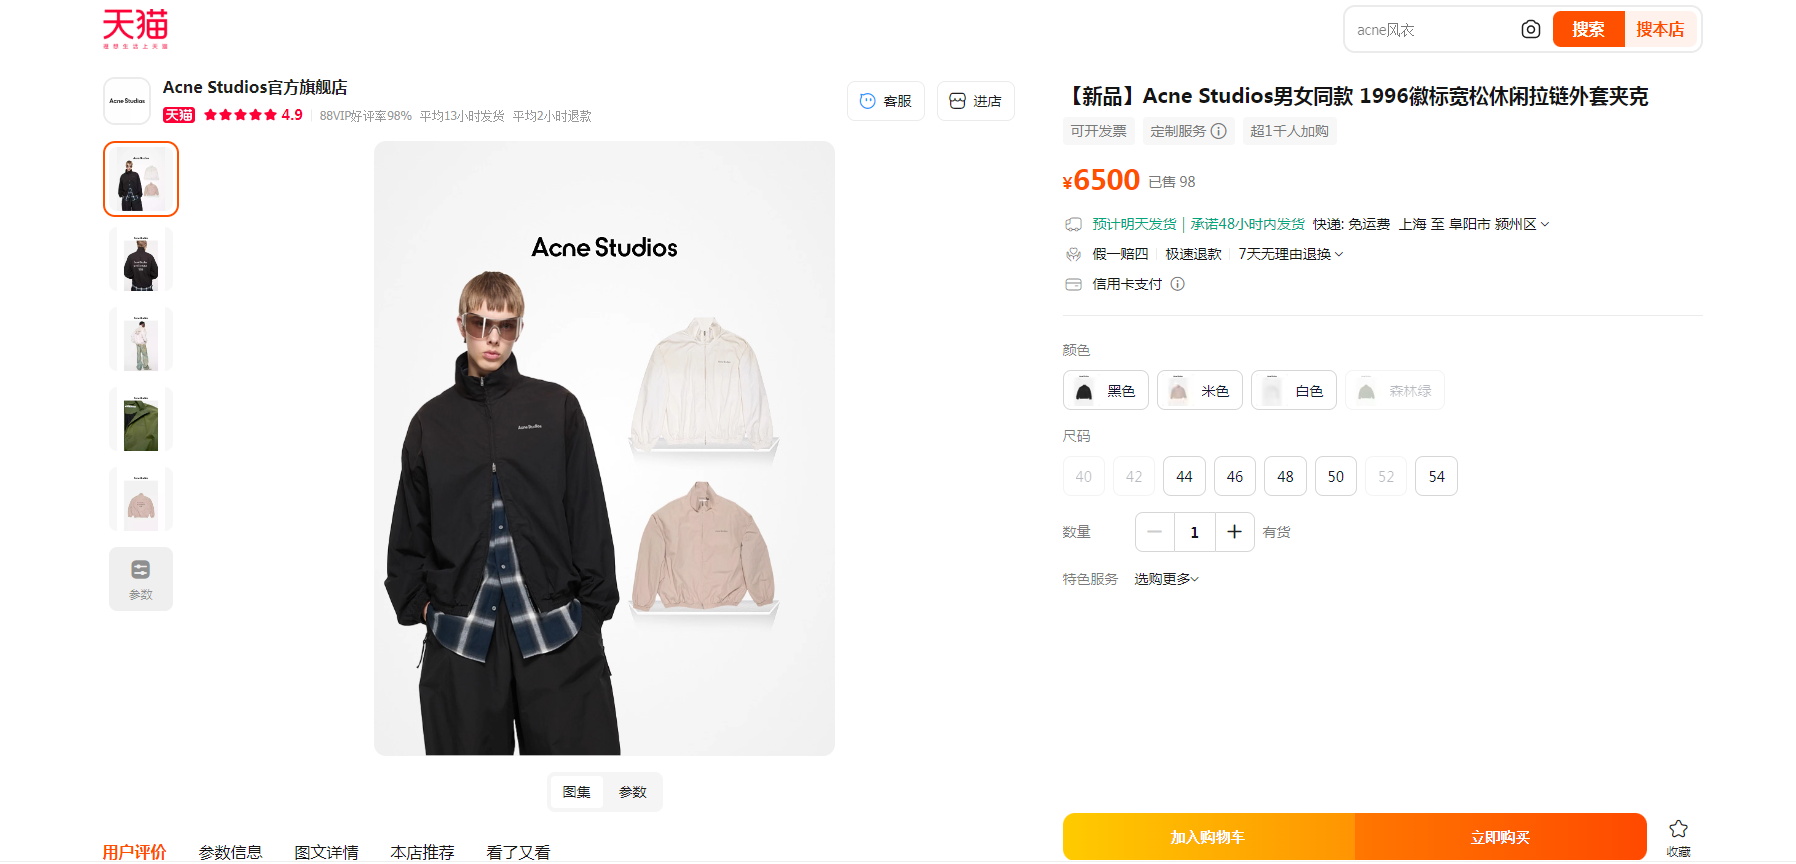Click the favorite star icon
The image size is (1796, 864).
tap(1678, 829)
